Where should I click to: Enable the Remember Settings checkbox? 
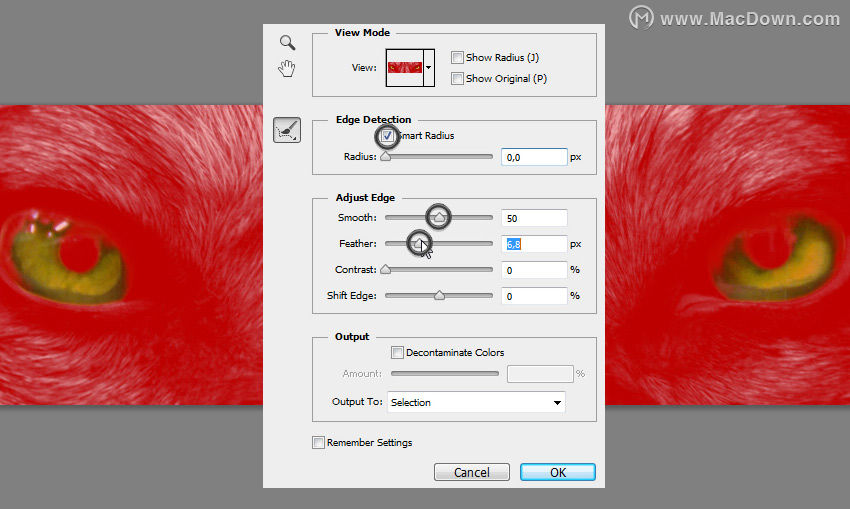318,443
